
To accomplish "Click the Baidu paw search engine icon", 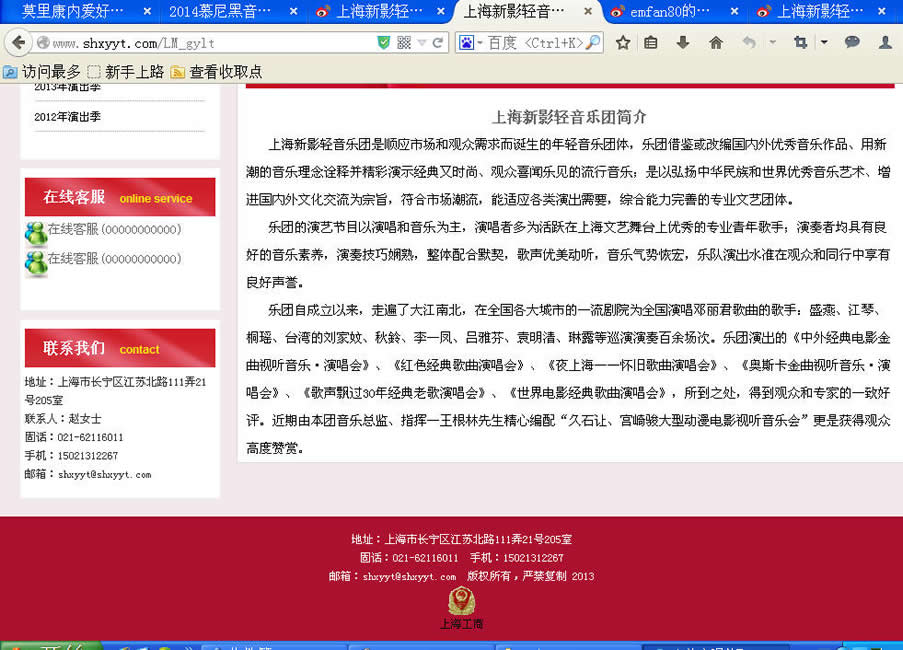I will [x=466, y=43].
